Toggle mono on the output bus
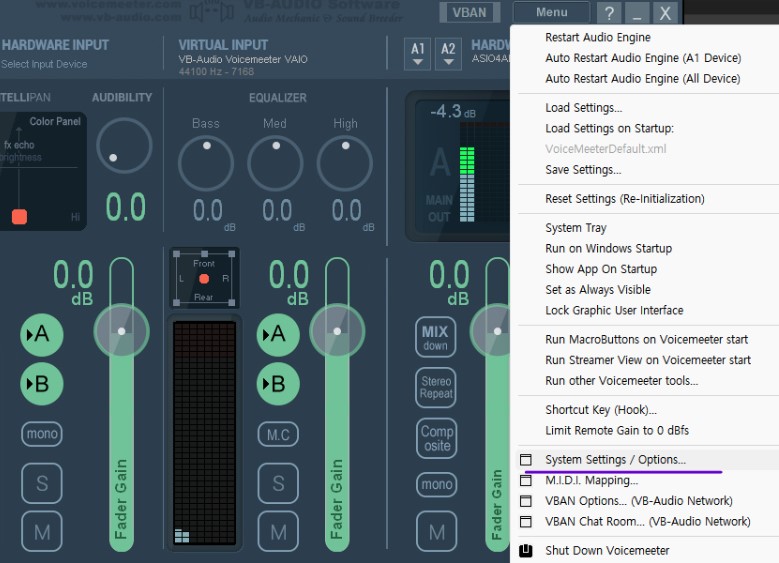The width and height of the screenshot is (779, 563). point(436,484)
